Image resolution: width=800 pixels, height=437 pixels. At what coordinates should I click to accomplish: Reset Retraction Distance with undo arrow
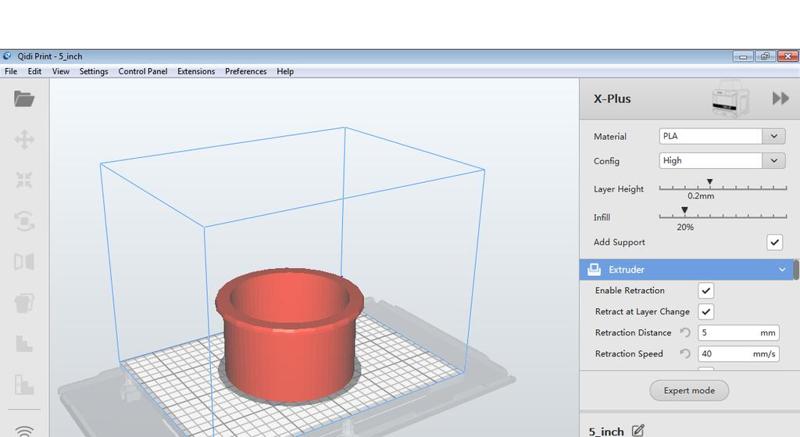tap(685, 333)
